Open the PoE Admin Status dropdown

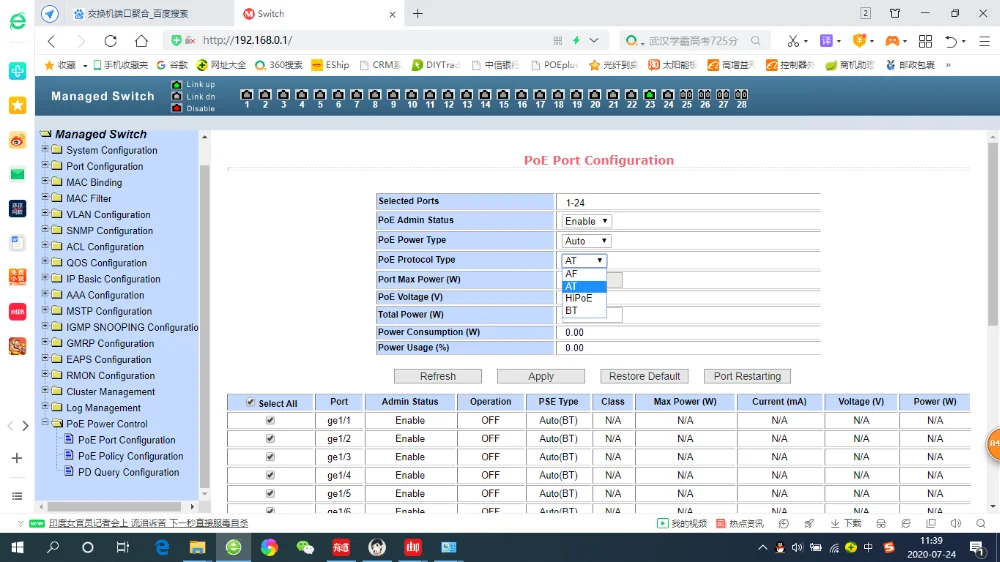(x=587, y=221)
